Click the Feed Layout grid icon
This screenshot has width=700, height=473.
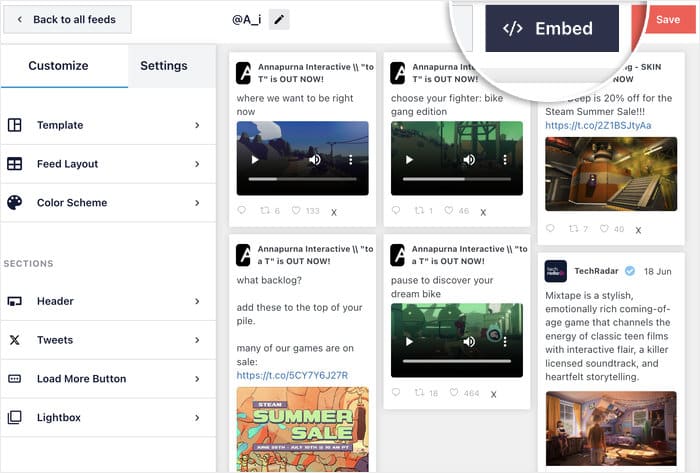click(15, 164)
